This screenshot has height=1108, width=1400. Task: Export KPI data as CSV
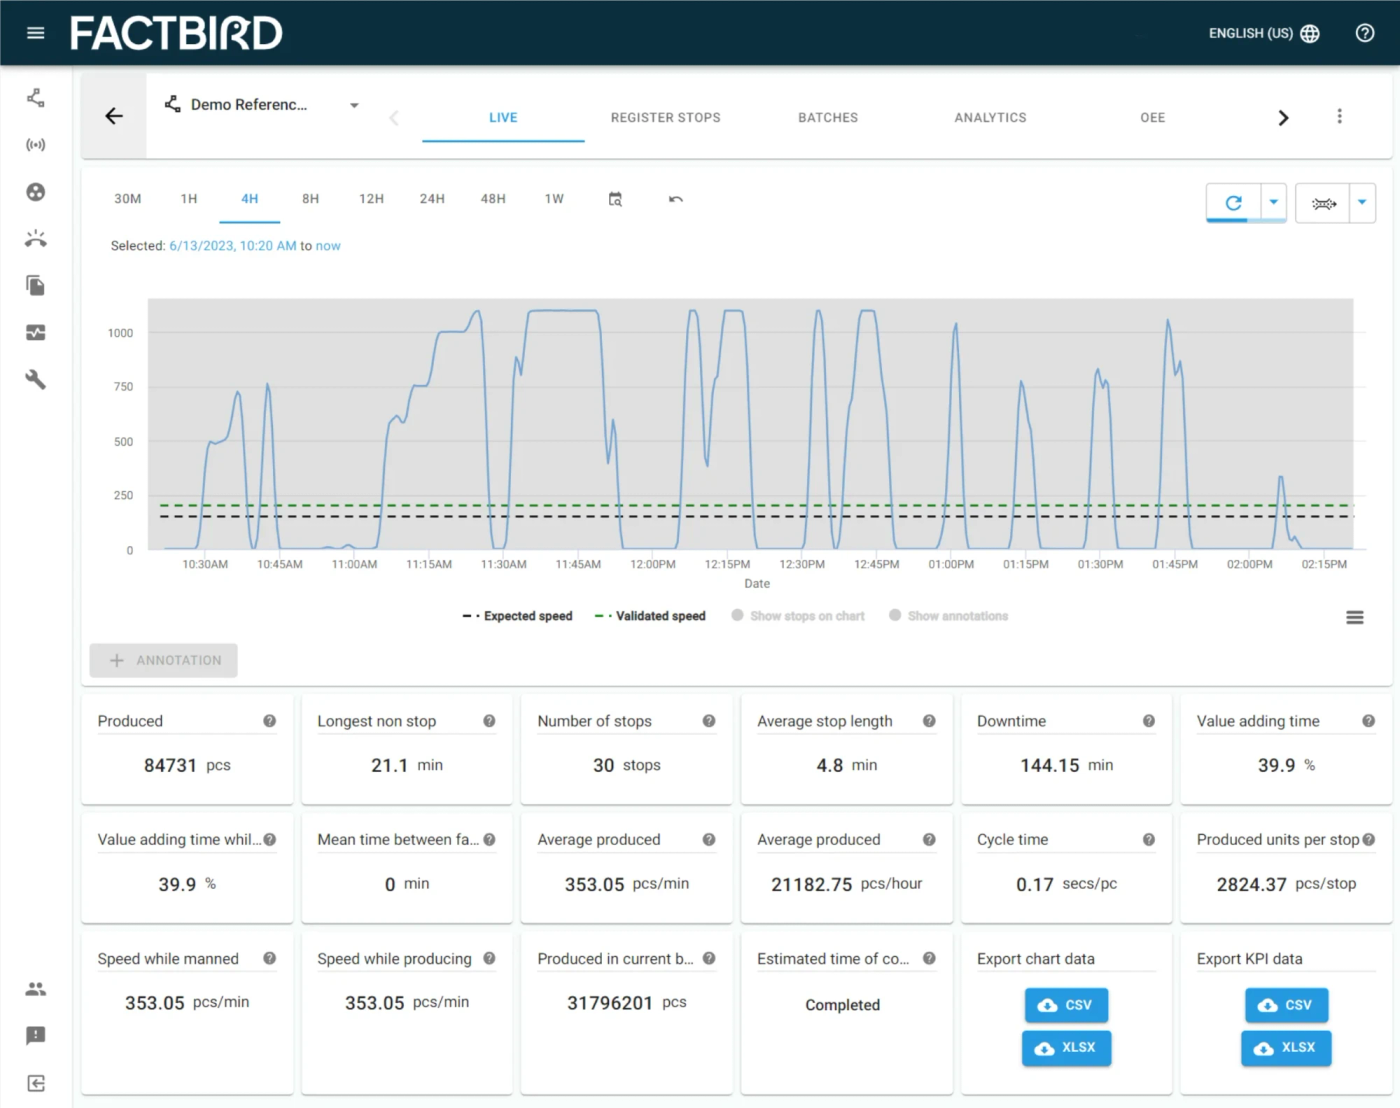1286,1005
